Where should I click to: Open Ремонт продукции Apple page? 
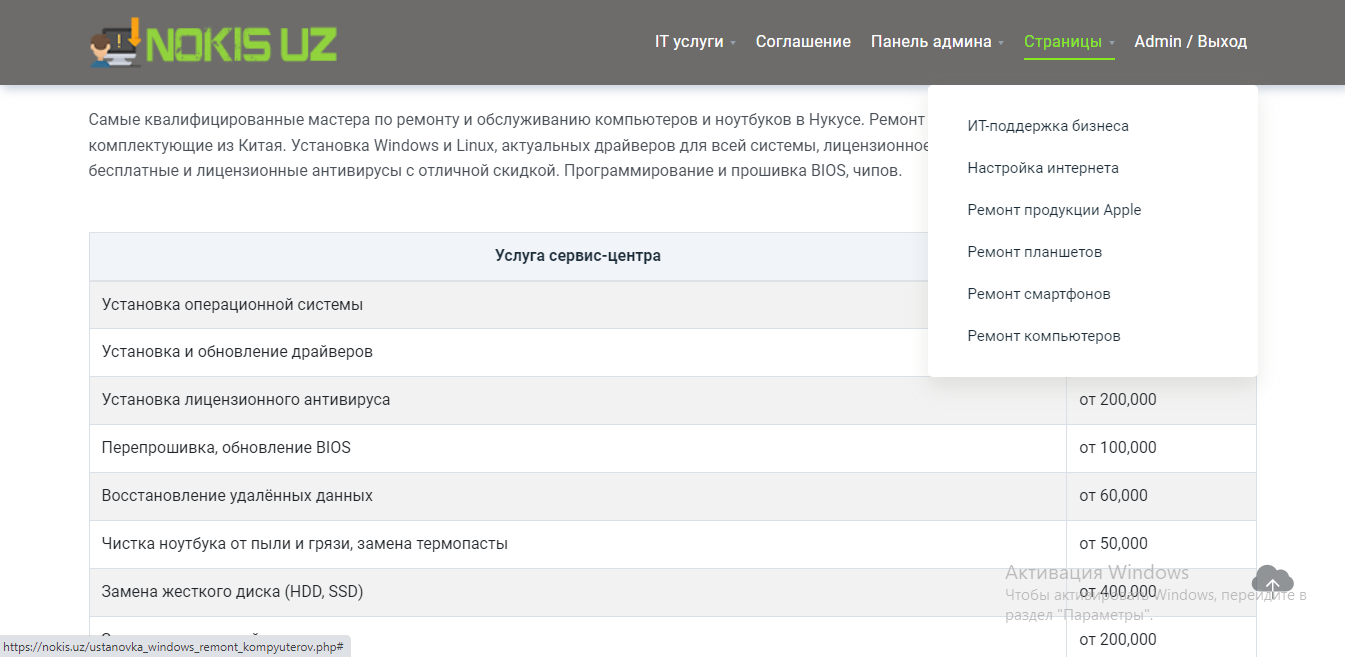(1054, 210)
